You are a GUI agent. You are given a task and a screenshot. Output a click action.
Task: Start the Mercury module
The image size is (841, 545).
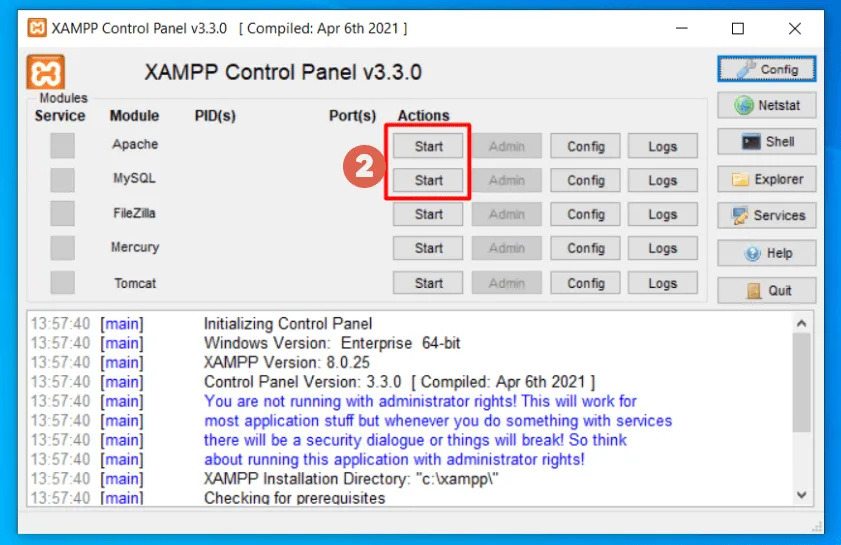point(428,248)
